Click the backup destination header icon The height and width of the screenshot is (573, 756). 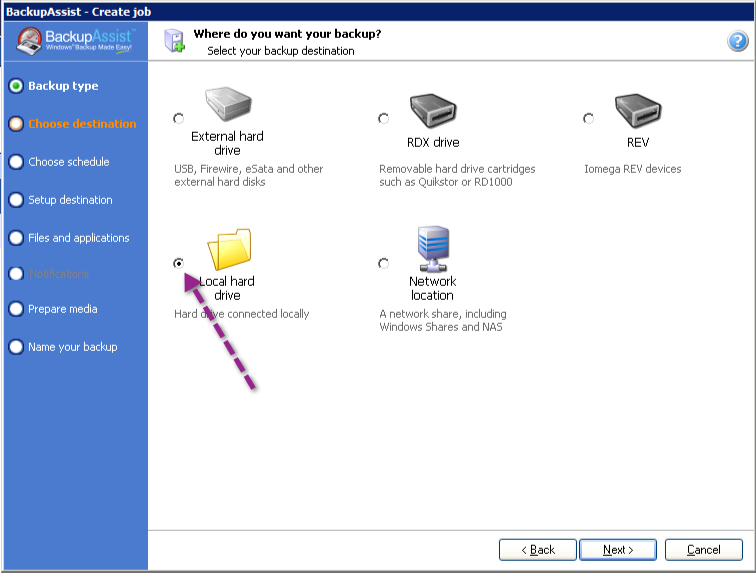pyautogui.click(x=175, y=41)
